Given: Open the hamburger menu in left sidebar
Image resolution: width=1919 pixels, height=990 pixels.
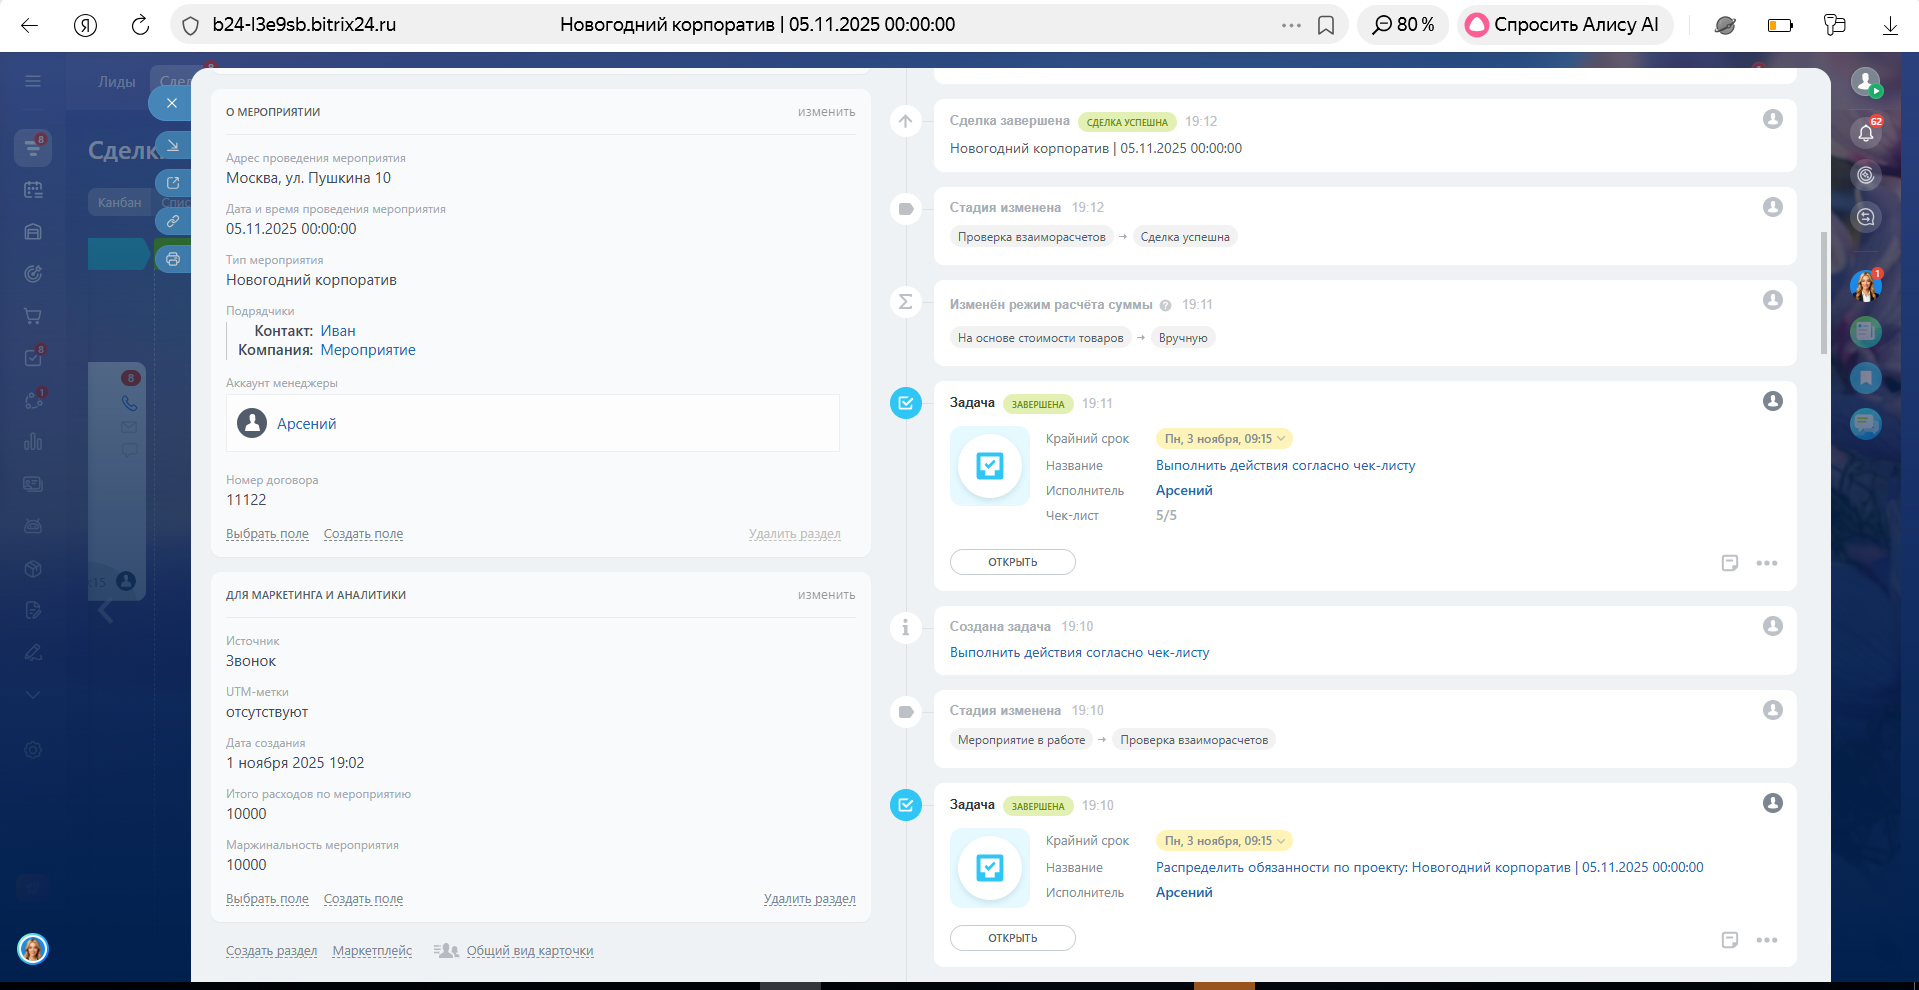Looking at the screenshot, I should click(33, 81).
